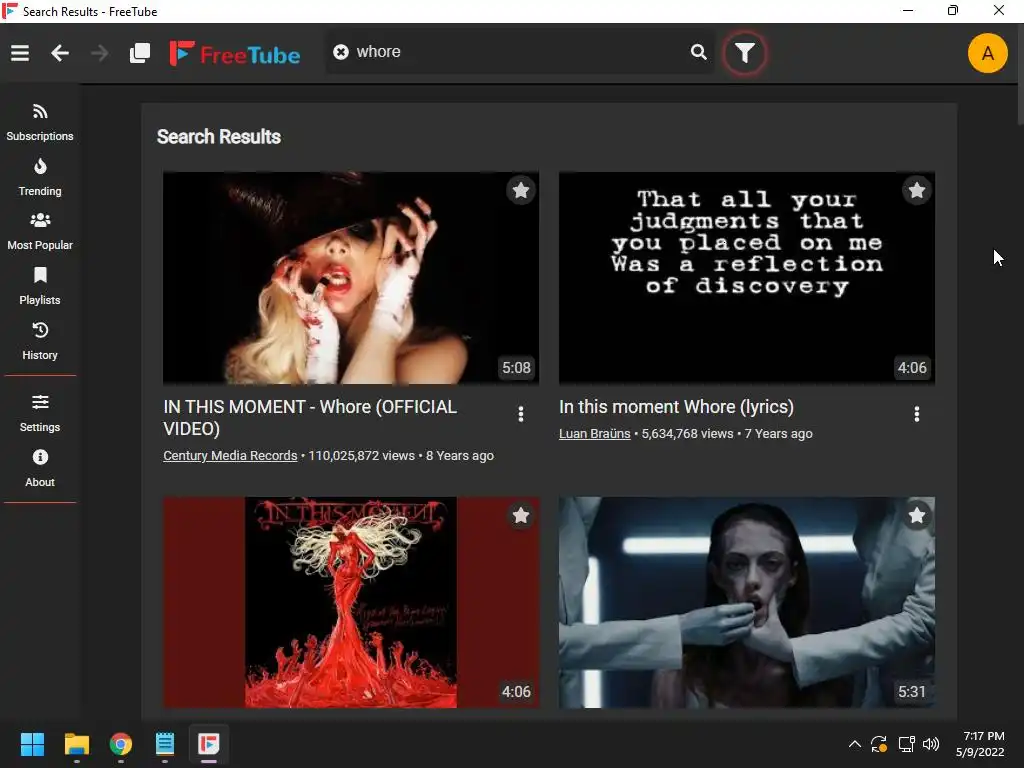
Task: Play the 5:31 video thumbnail
Action: click(x=746, y=602)
